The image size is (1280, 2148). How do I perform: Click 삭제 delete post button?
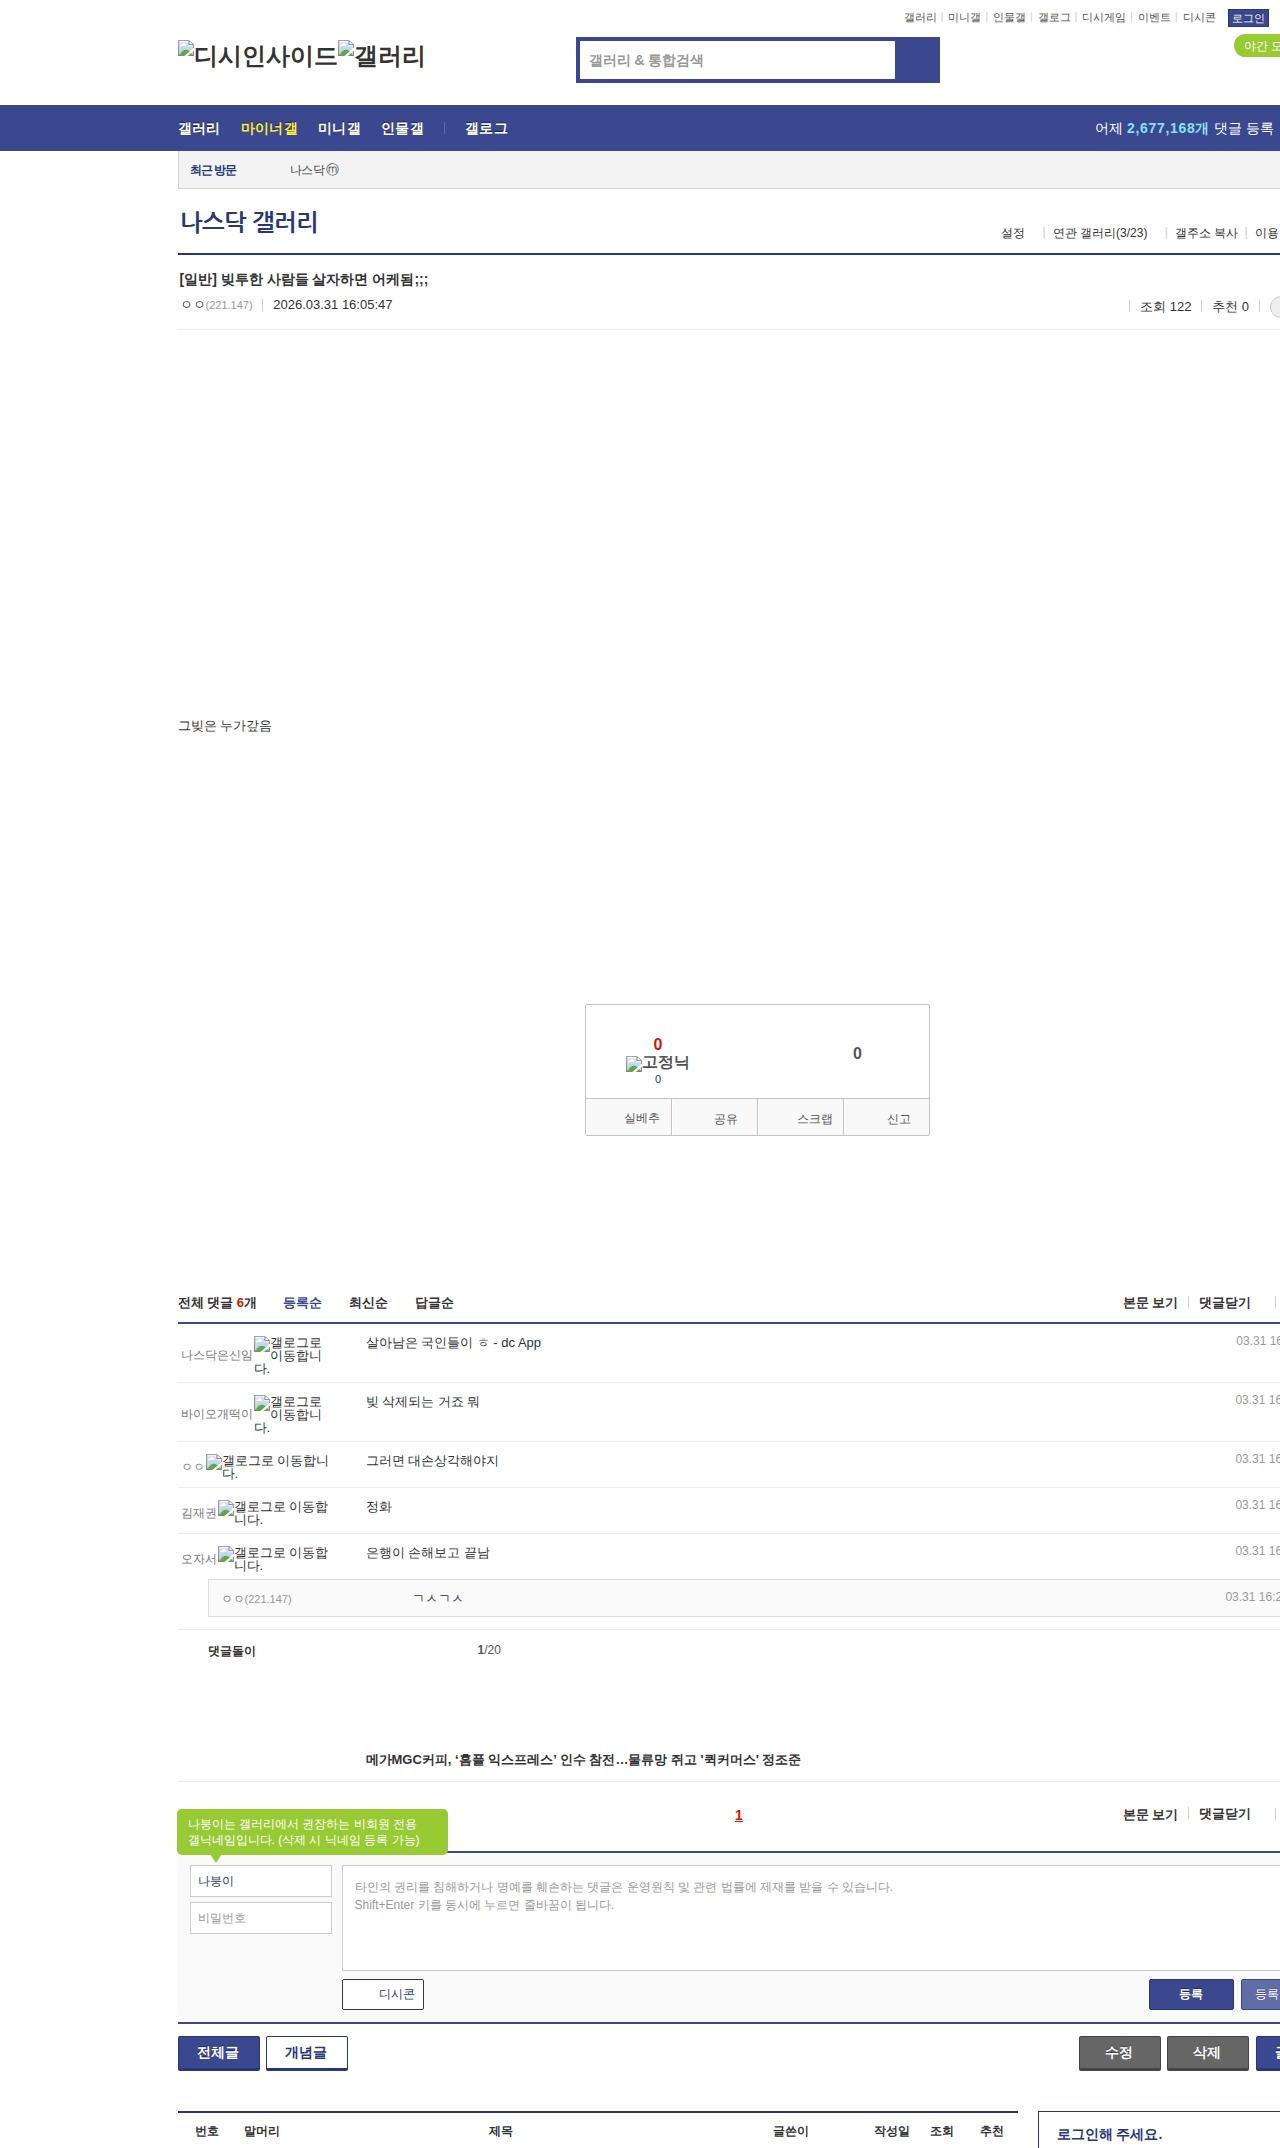pos(1208,2053)
